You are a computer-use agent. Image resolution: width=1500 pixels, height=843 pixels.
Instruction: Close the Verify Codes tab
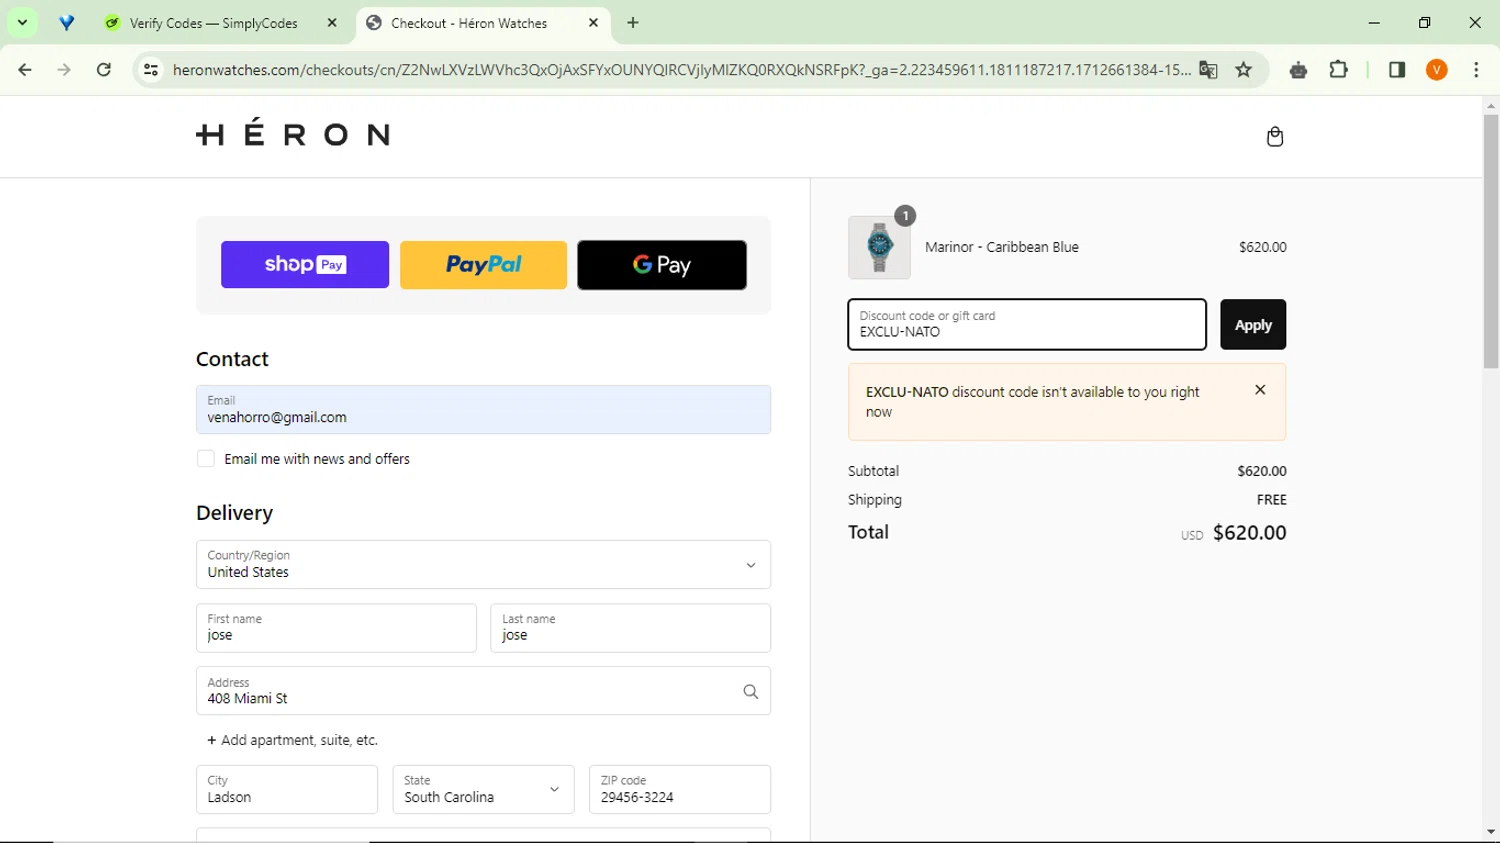(332, 23)
